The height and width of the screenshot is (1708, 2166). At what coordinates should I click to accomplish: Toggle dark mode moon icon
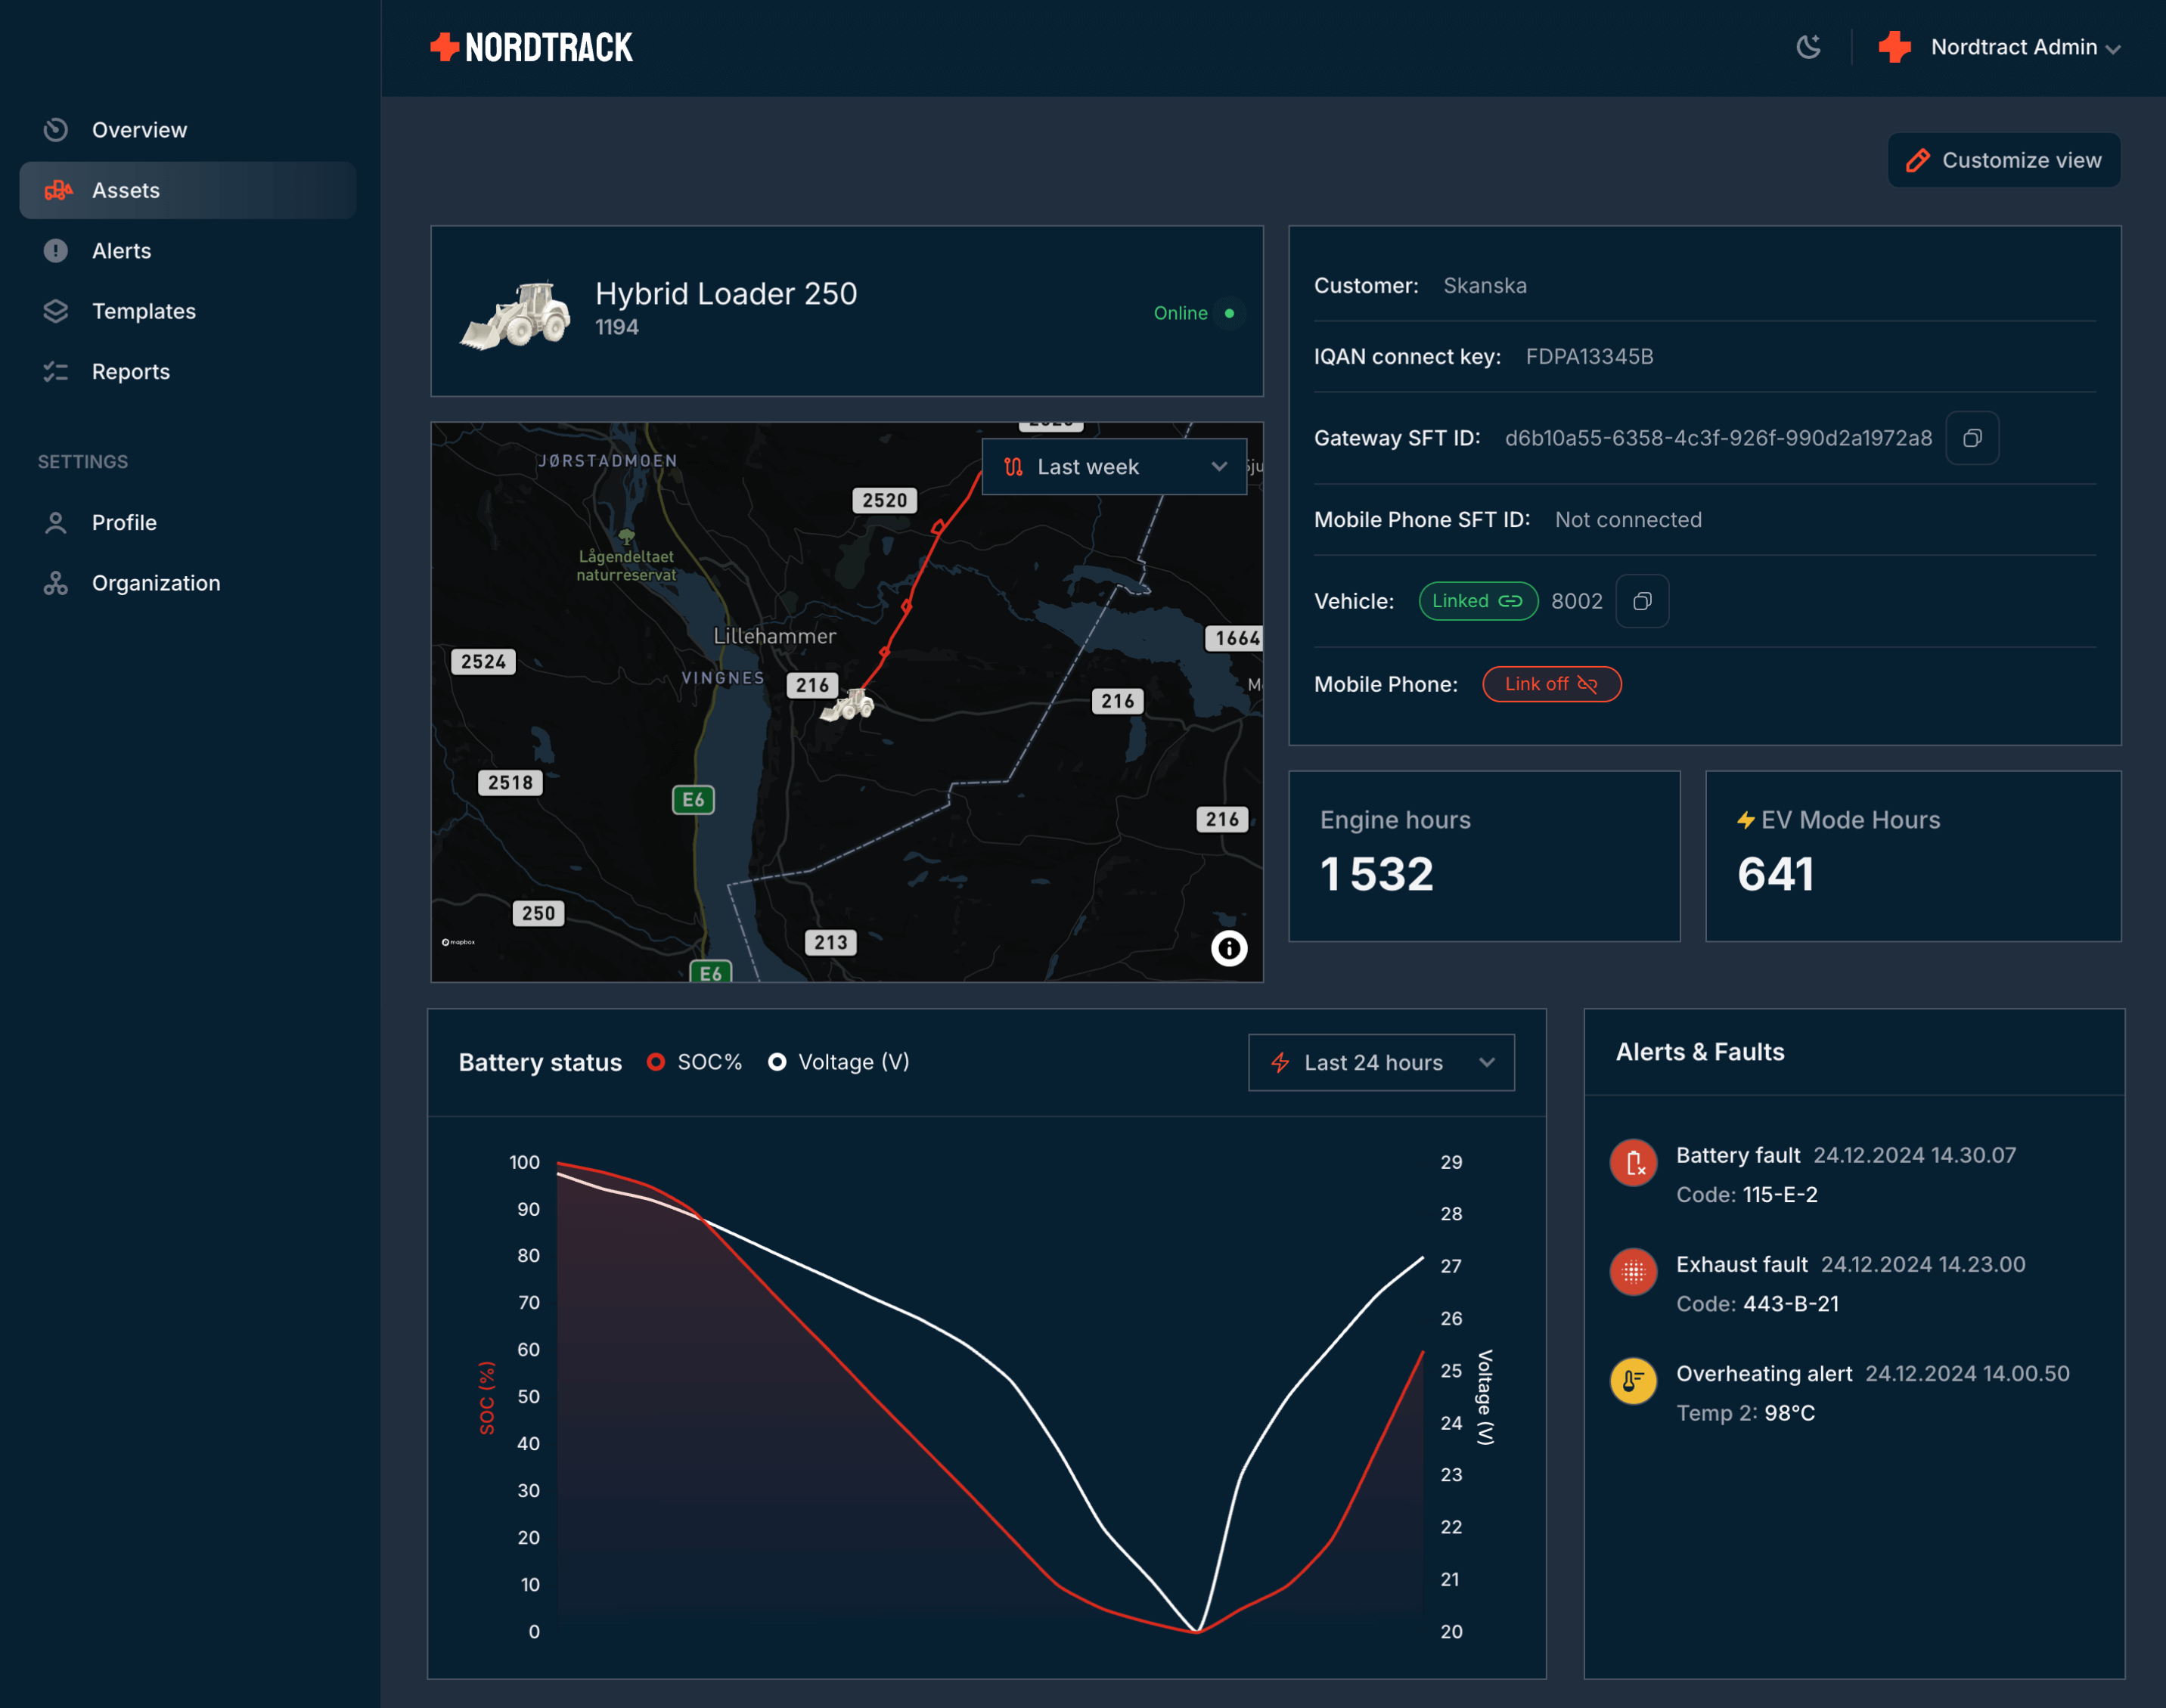point(1808,47)
